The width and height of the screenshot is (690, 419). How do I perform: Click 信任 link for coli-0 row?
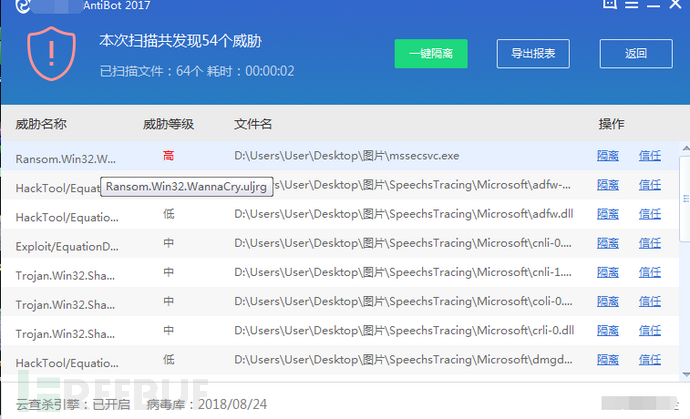click(650, 301)
